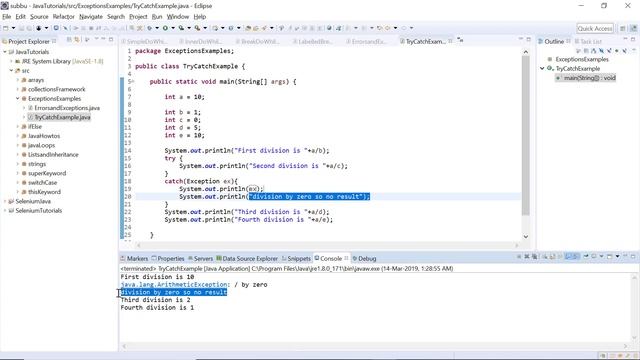The height and width of the screenshot is (360, 640).
Task: Open the Window menu
Action: pyautogui.click(x=178, y=17)
